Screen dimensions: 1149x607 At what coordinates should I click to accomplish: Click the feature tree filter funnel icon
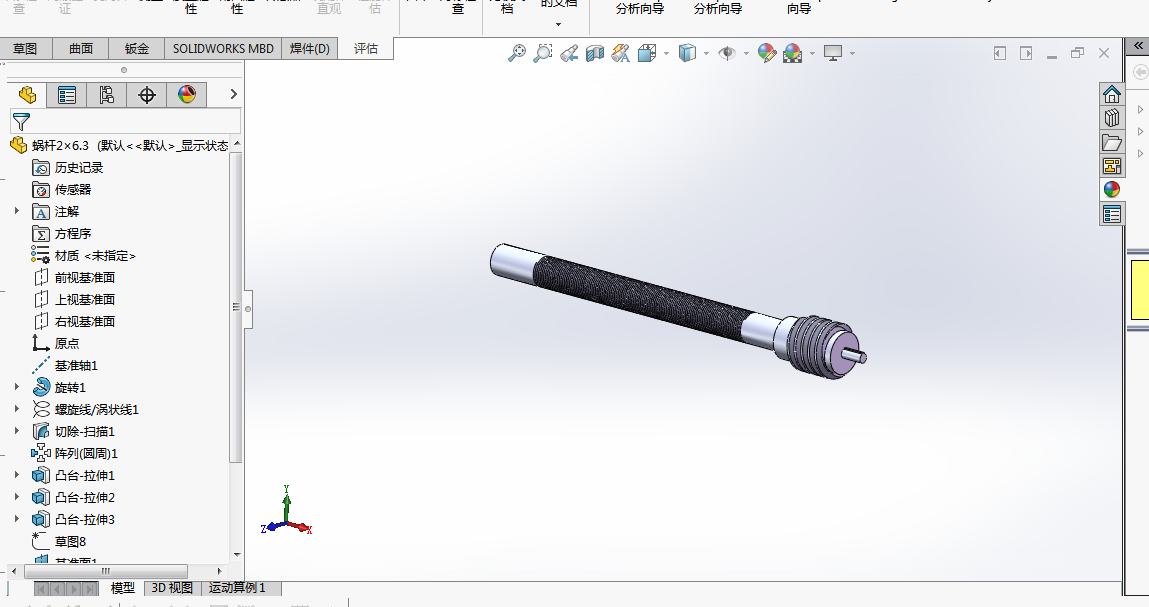click(x=21, y=122)
